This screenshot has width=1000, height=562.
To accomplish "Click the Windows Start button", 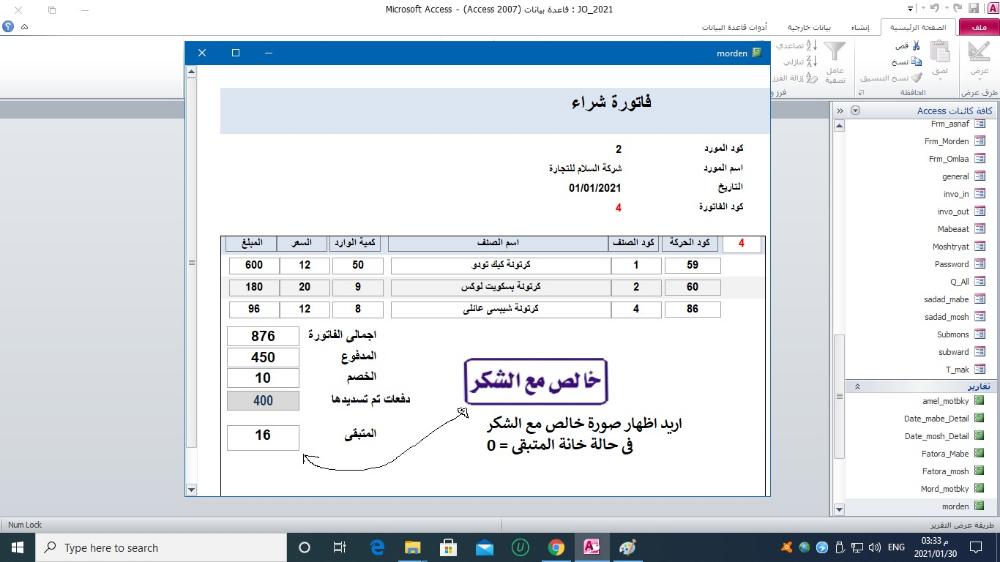I will tap(17, 547).
